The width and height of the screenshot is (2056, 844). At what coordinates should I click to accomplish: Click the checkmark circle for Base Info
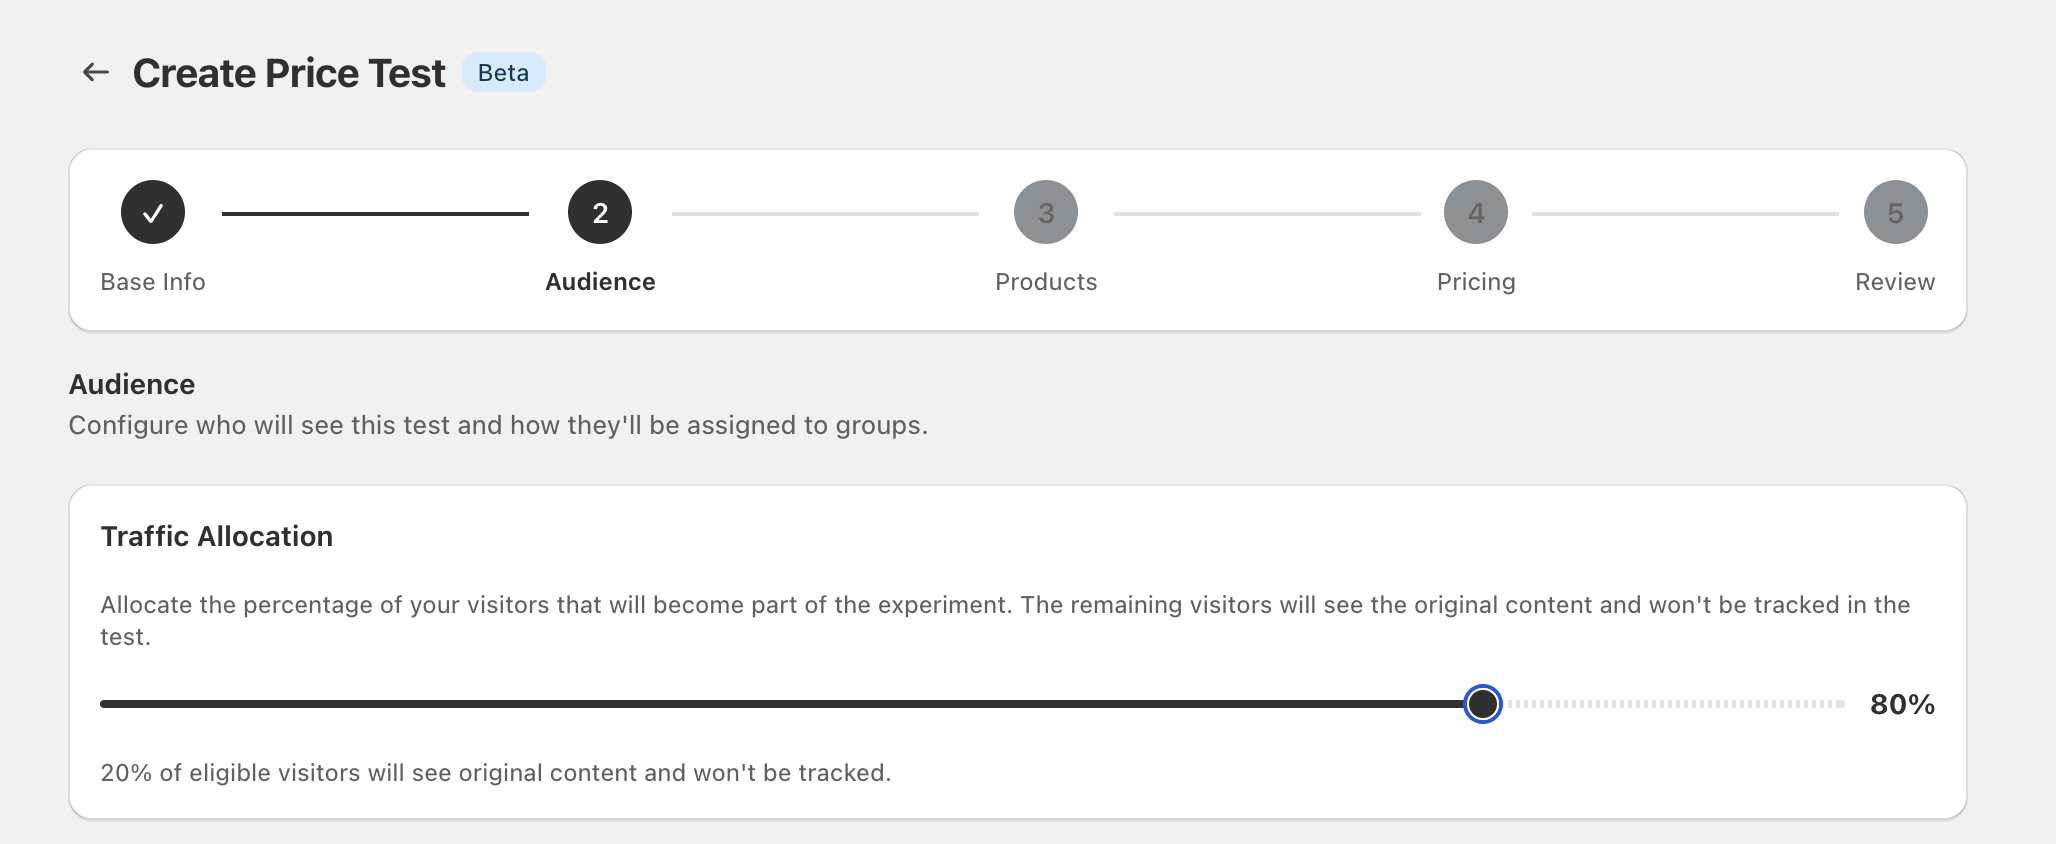[153, 212]
